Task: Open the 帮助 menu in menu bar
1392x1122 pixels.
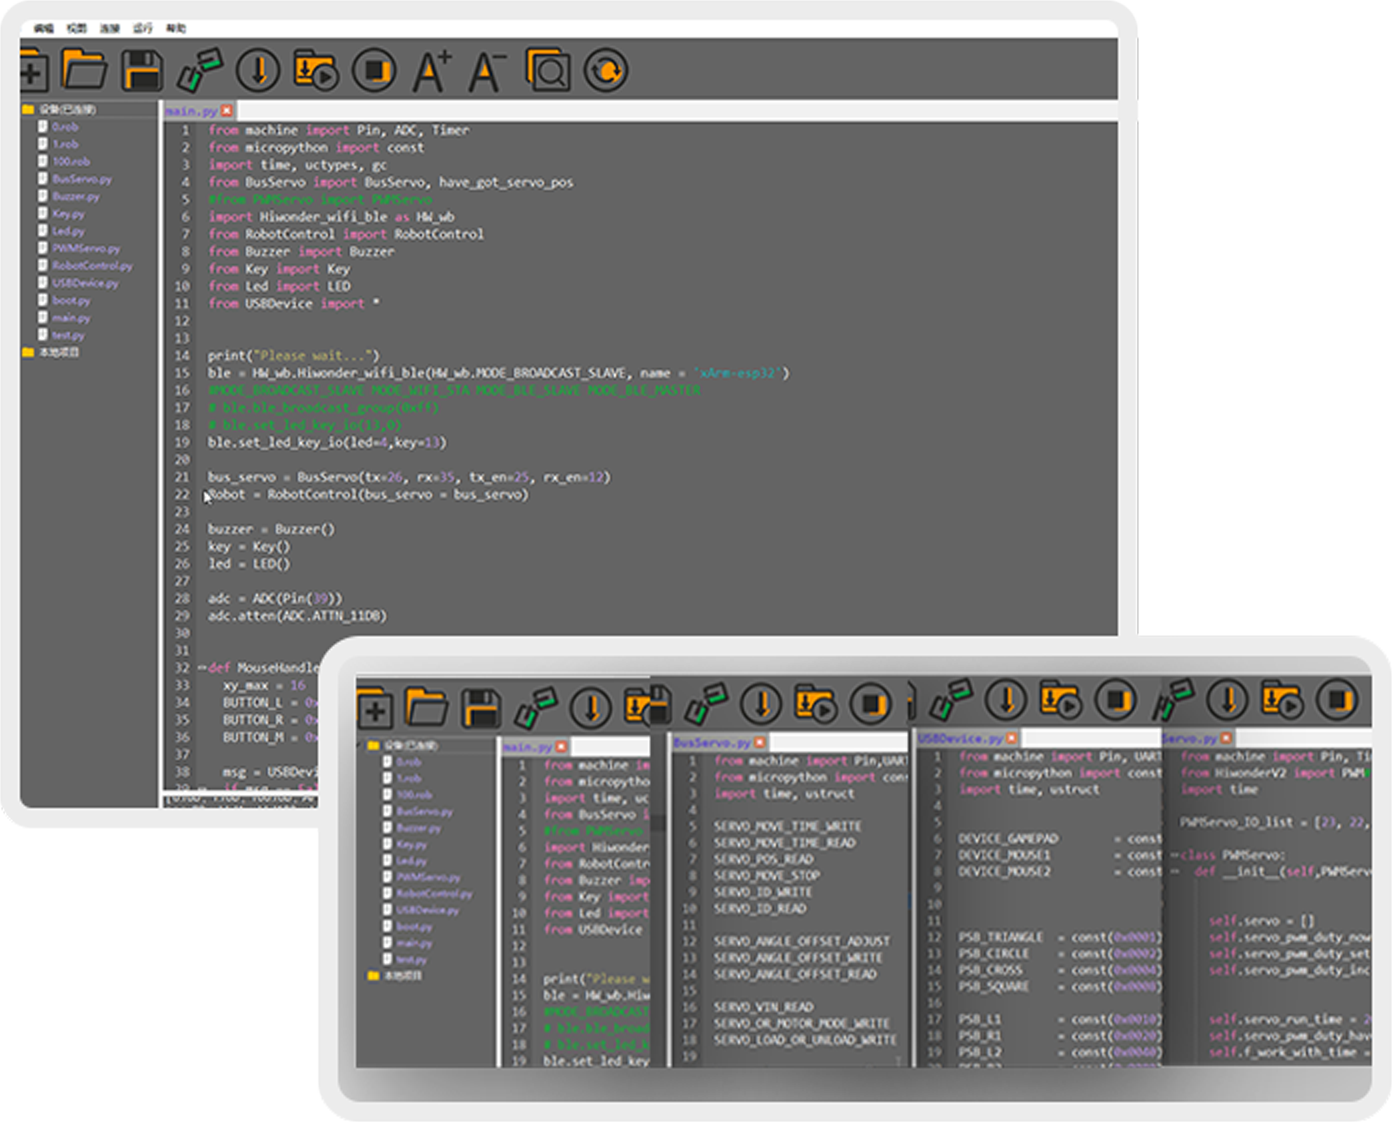Action: pos(176,28)
